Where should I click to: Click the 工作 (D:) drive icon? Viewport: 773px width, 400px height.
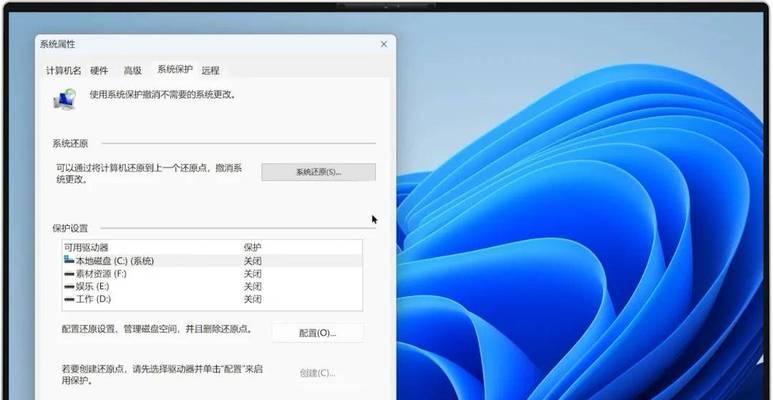pos(69,299)
